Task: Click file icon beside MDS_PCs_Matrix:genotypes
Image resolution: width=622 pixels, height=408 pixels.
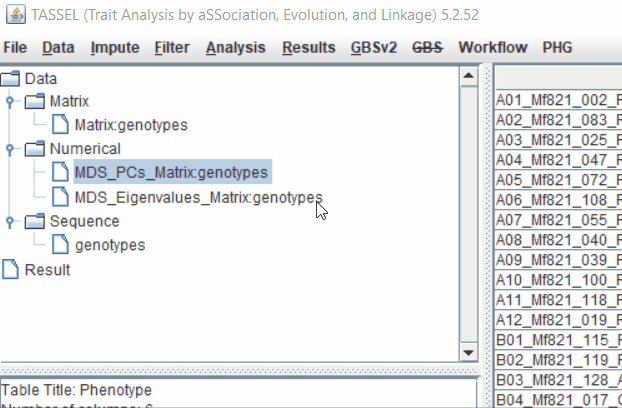Action: click(60, 172)
